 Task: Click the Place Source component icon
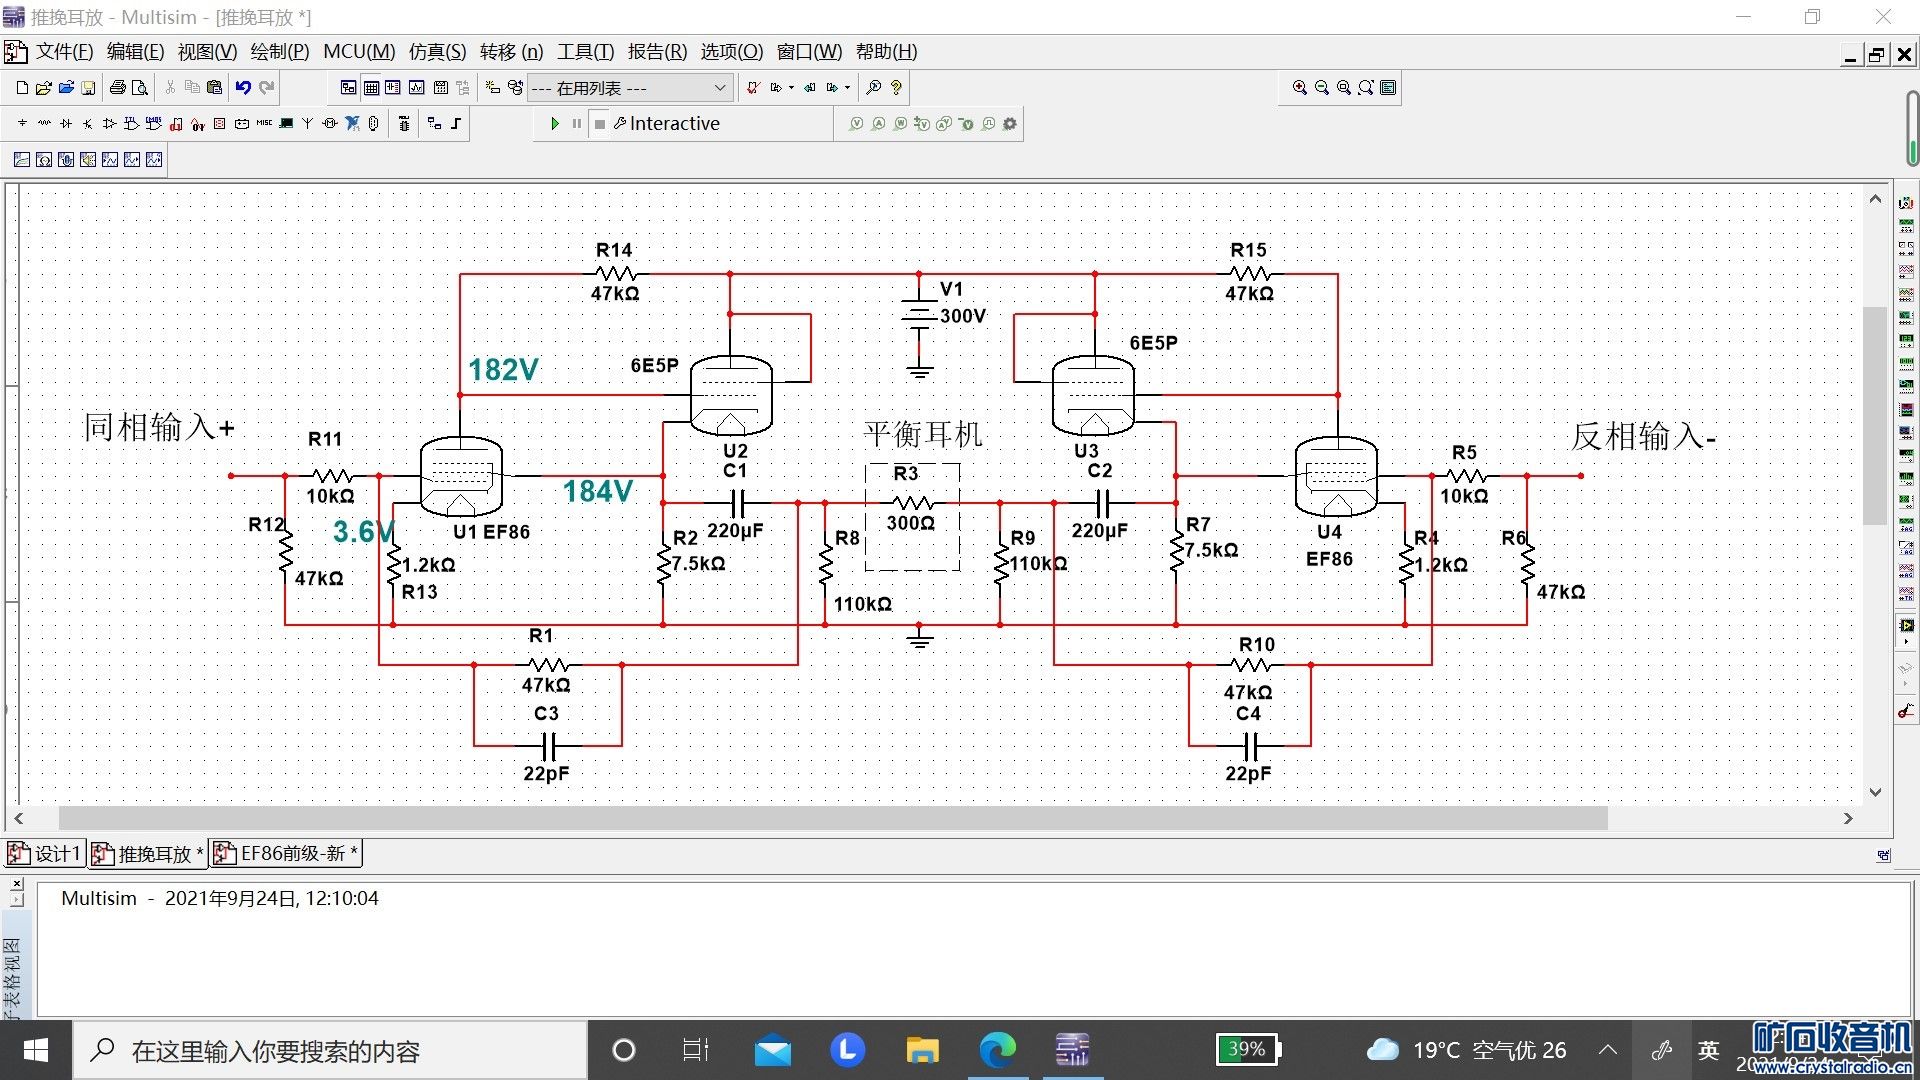[22, 124]
